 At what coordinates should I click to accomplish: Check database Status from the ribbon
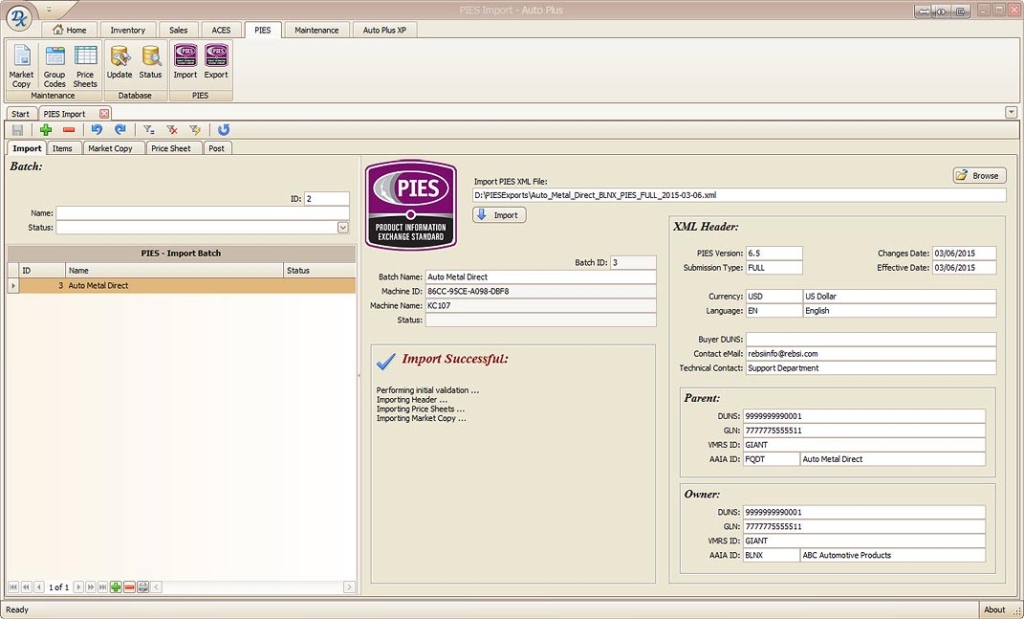coord(150,63)
